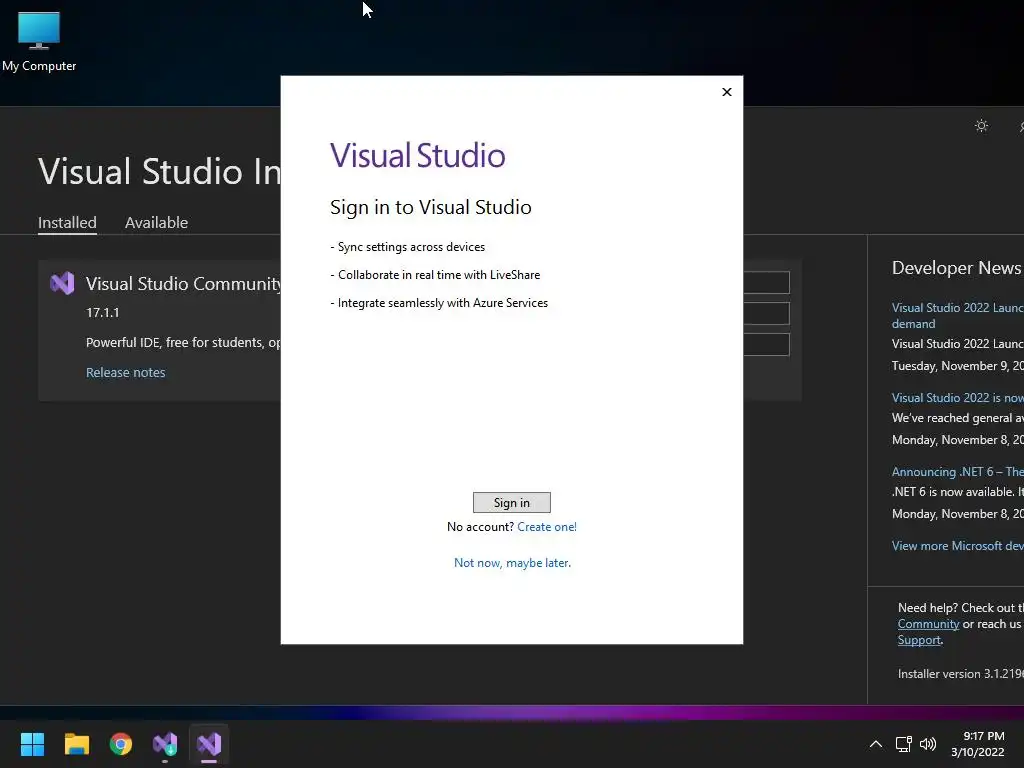The image size is (1024, 768).
Task: Click 'Collaborate in real time with LiveShare' text
Action: (439, 275)
